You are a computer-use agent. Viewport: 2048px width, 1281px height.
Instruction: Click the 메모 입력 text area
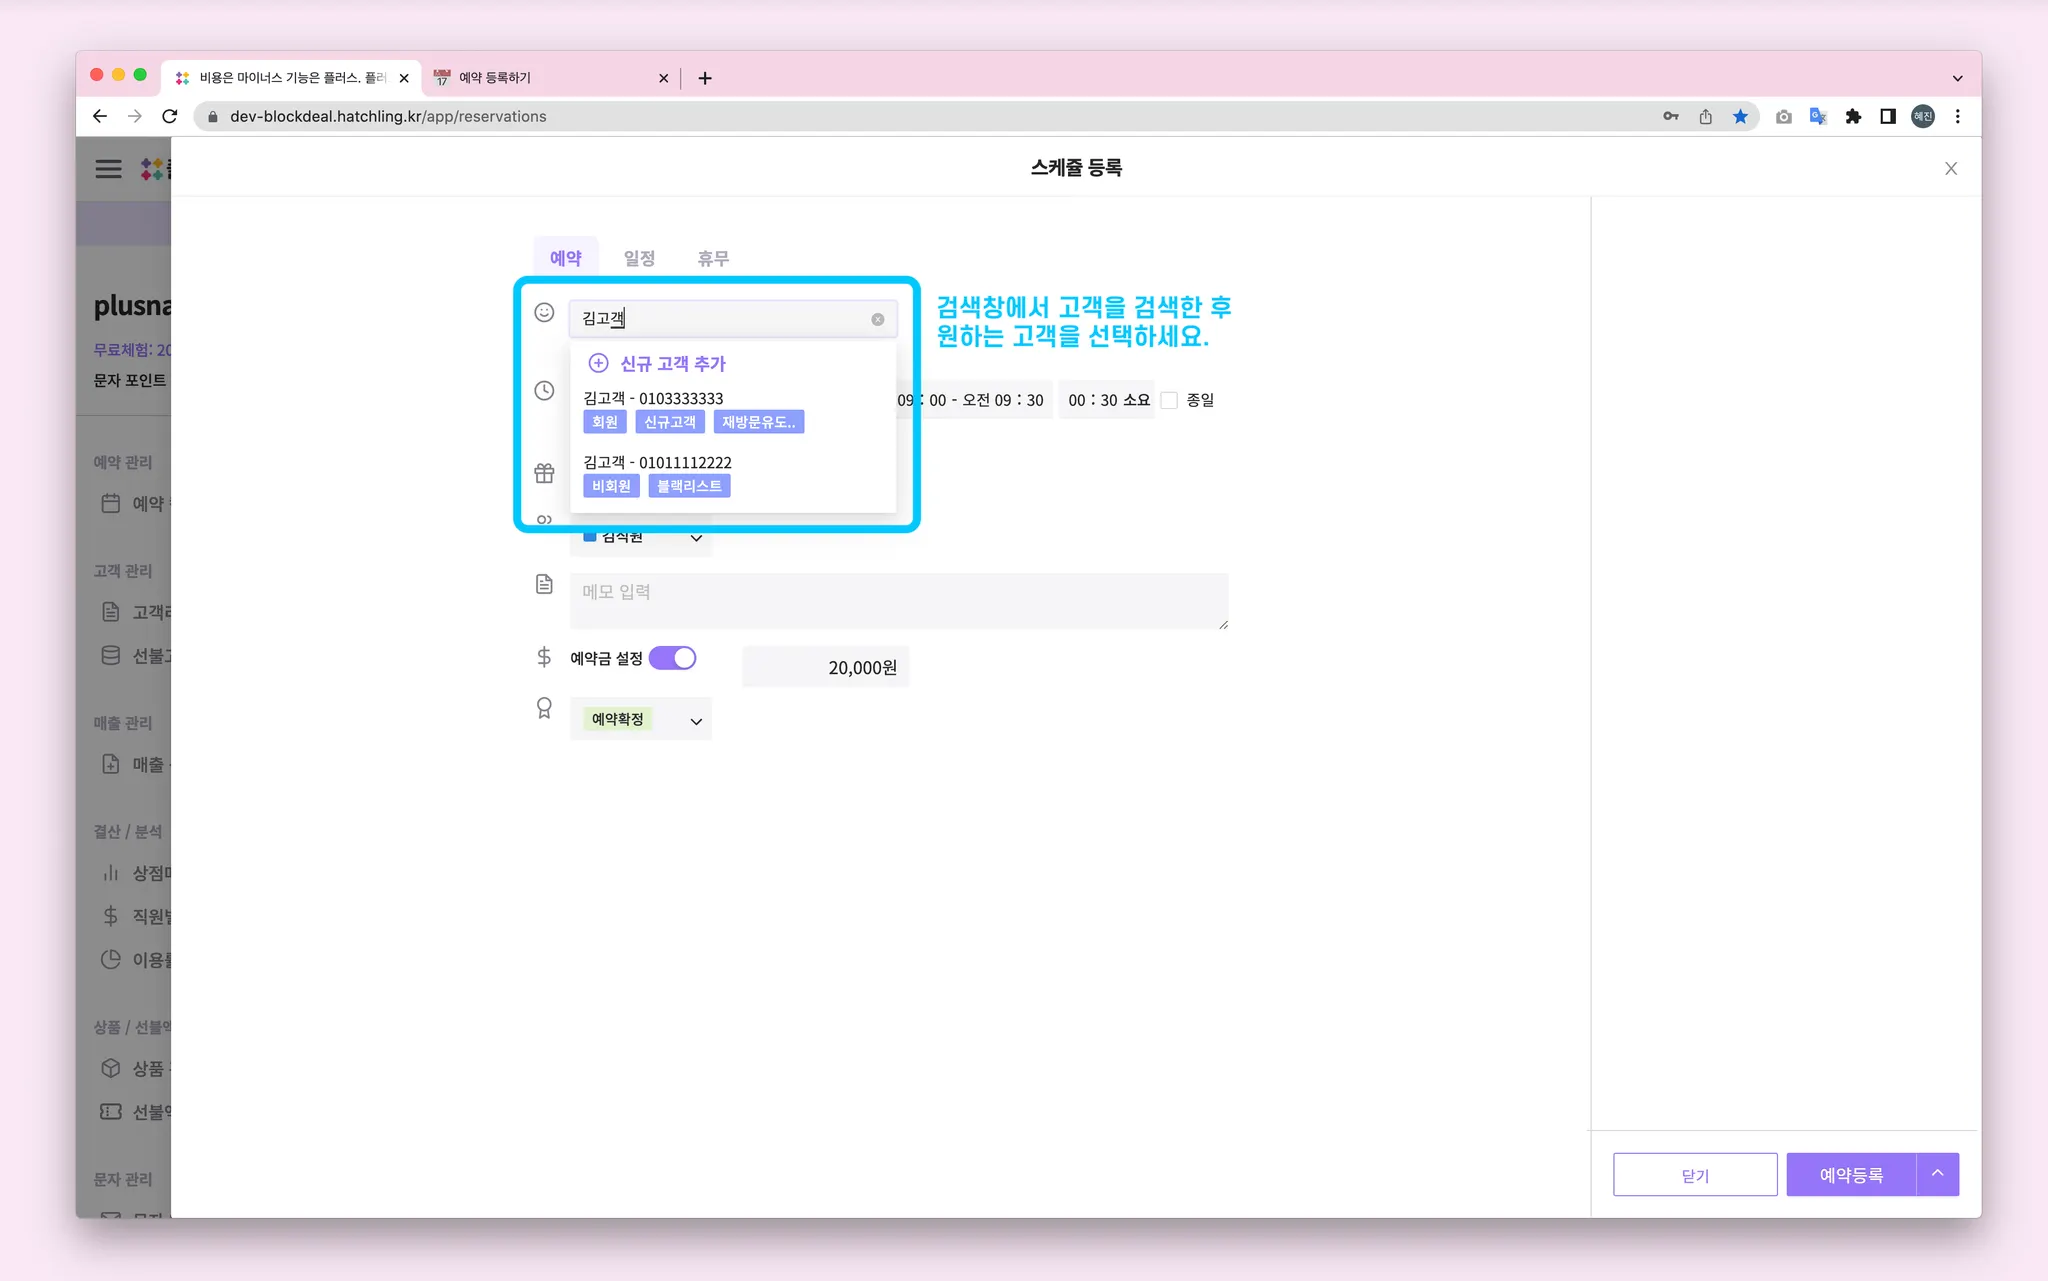point(898,601)
